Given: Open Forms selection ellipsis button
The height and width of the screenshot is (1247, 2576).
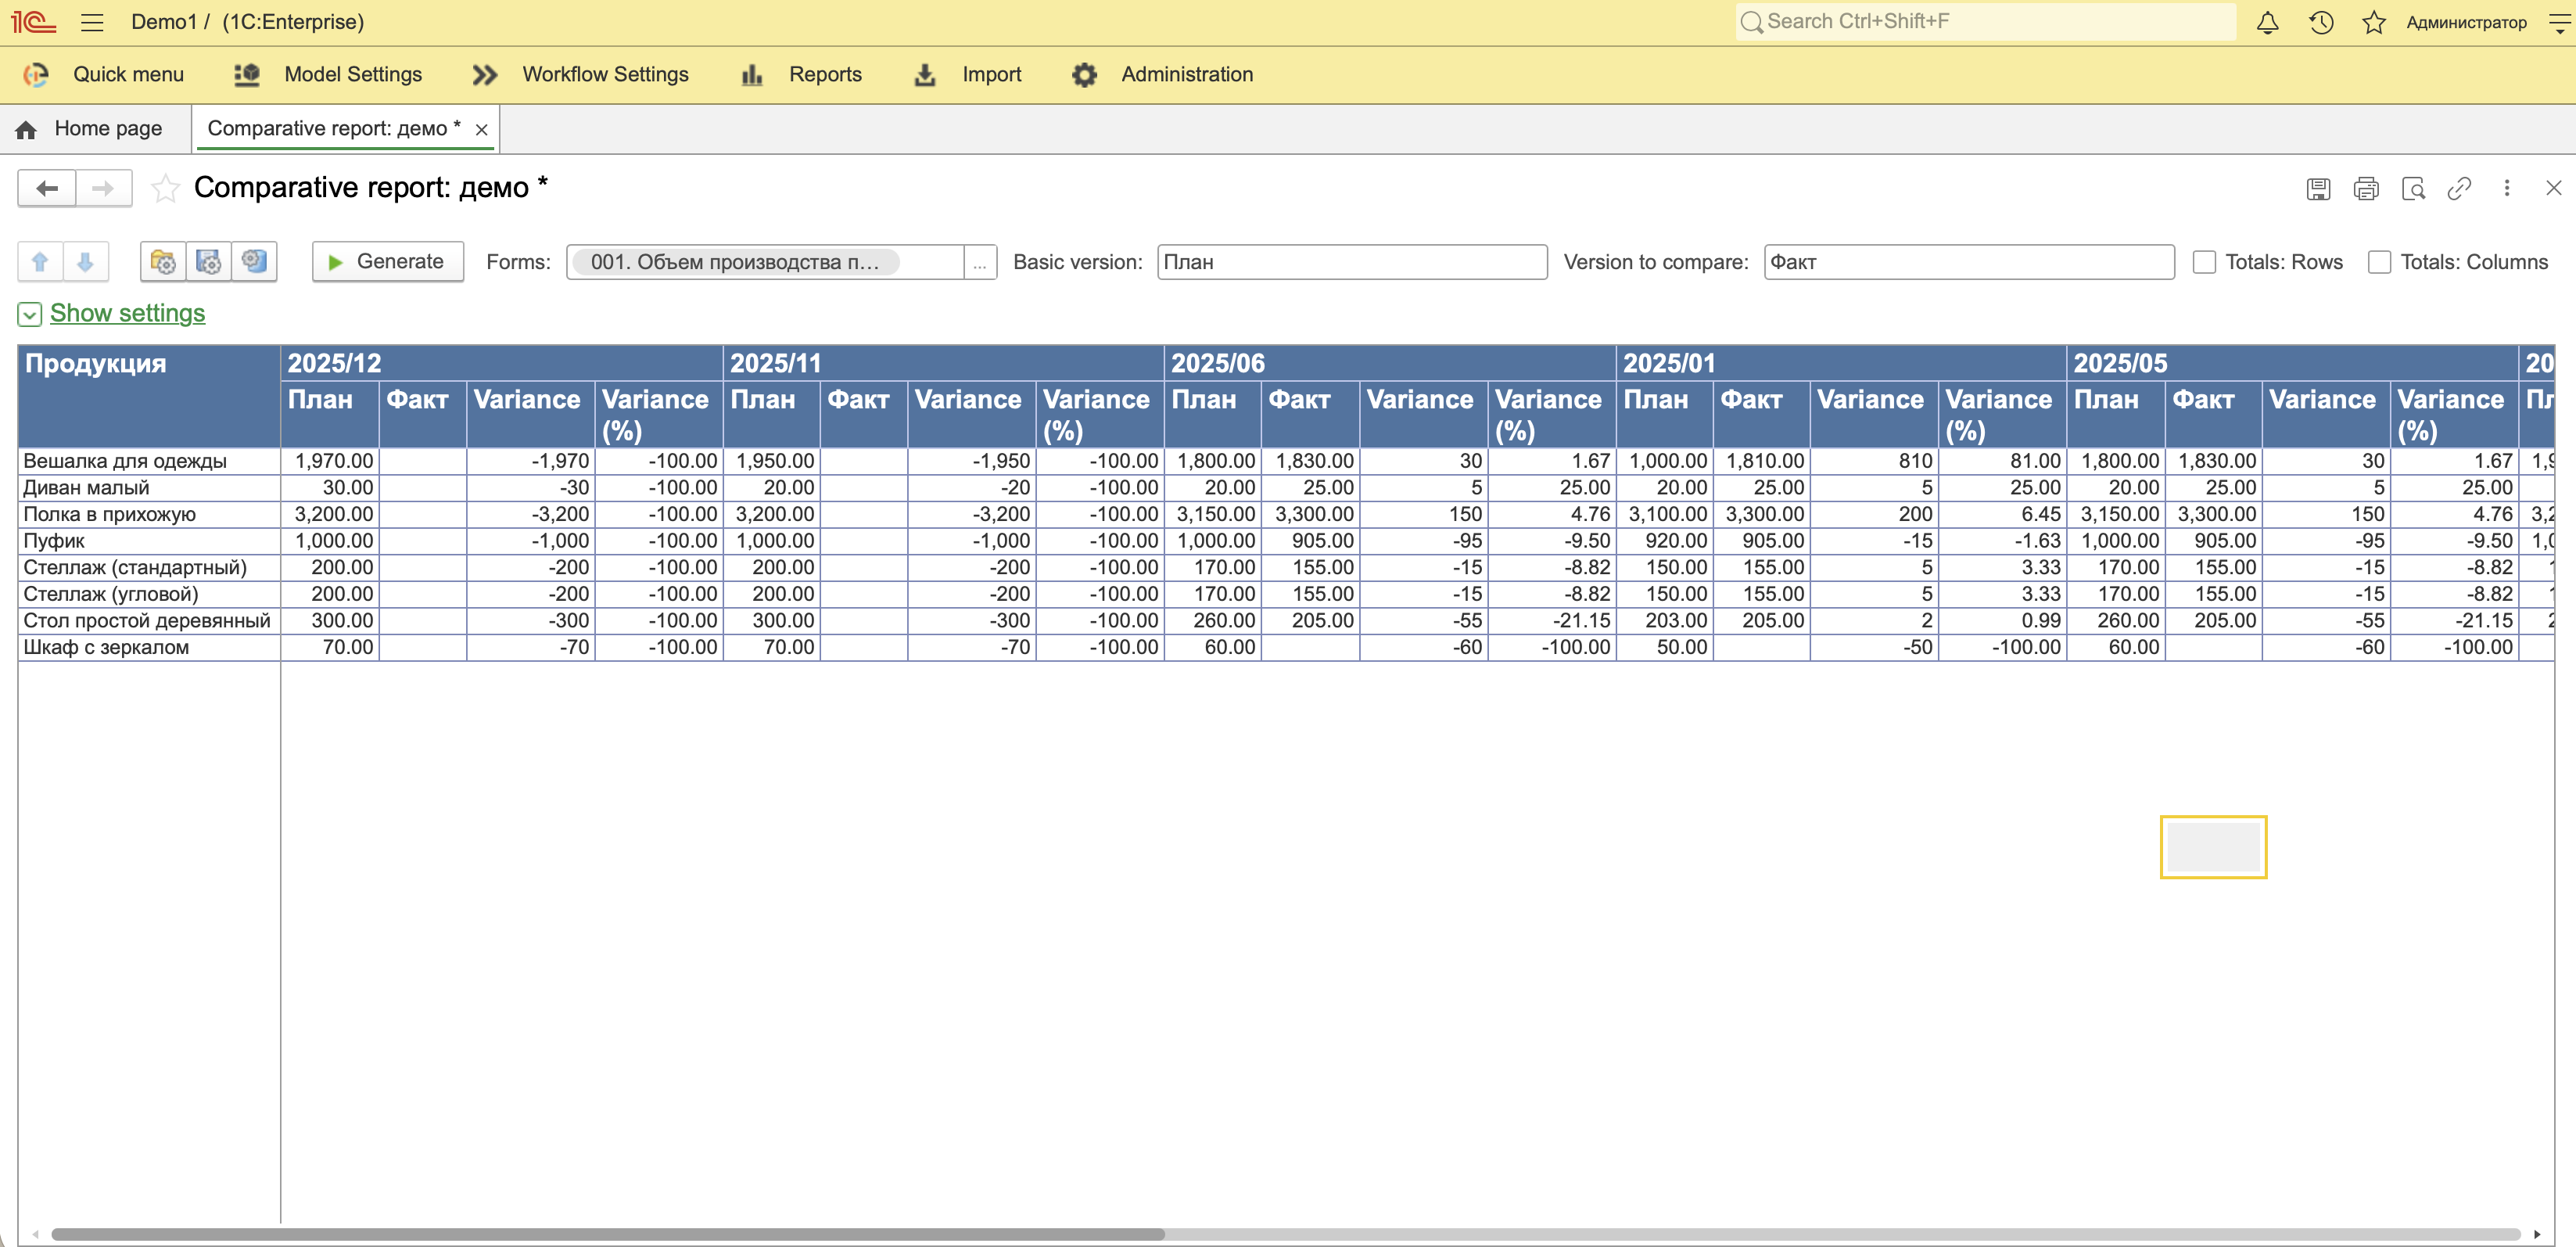Looking at the screenshot, I should coord(980,263).
